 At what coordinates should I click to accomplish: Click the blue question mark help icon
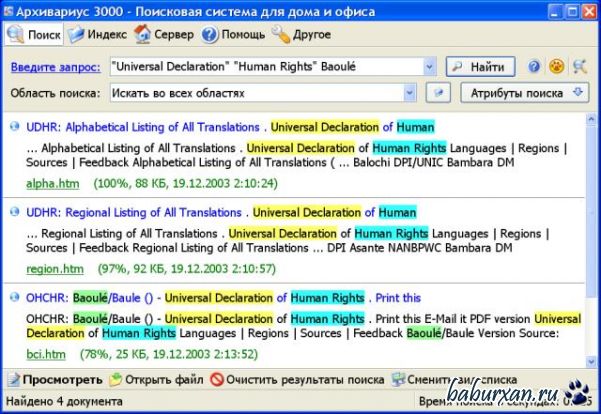(x=535, y=67)
